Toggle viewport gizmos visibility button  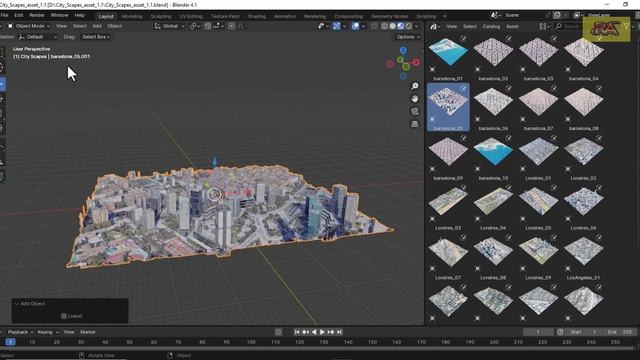pyautogui.click(x=337, y=26)
